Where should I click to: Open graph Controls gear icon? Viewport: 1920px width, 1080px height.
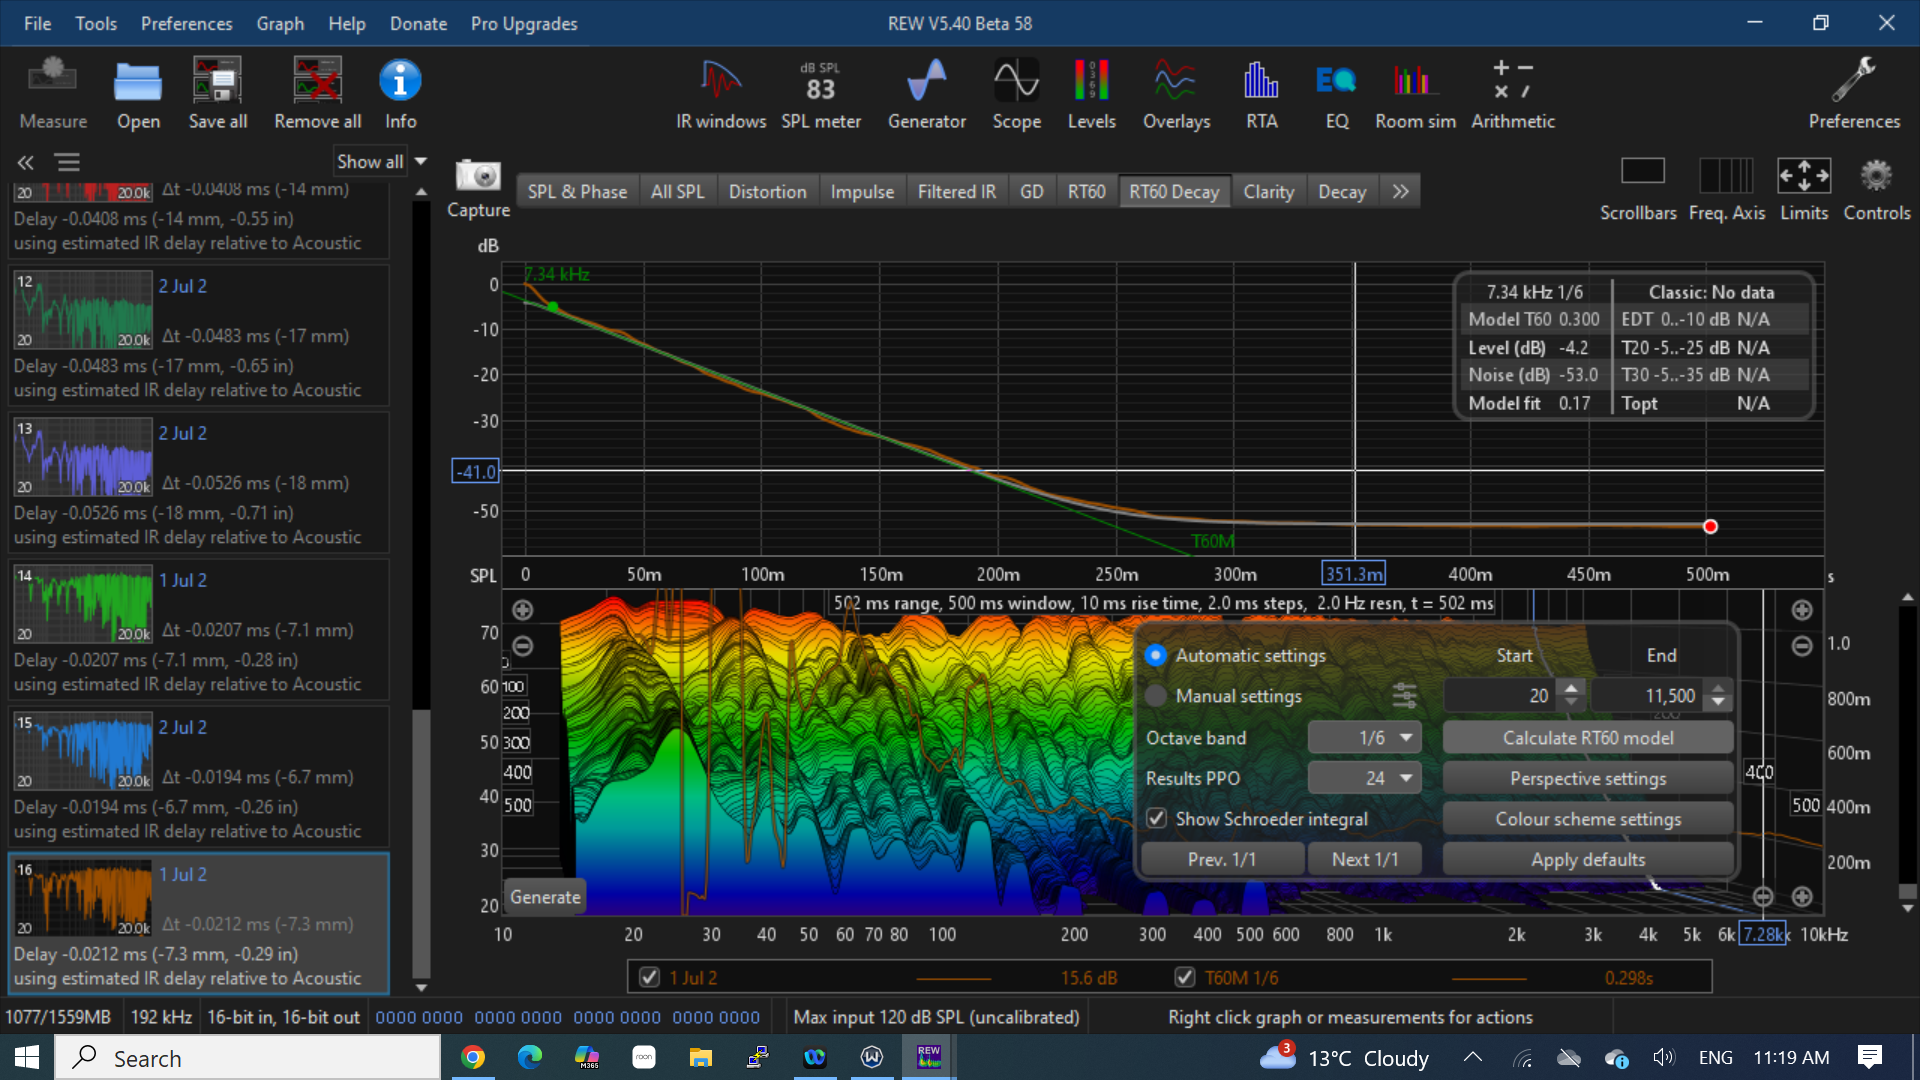1876,177
